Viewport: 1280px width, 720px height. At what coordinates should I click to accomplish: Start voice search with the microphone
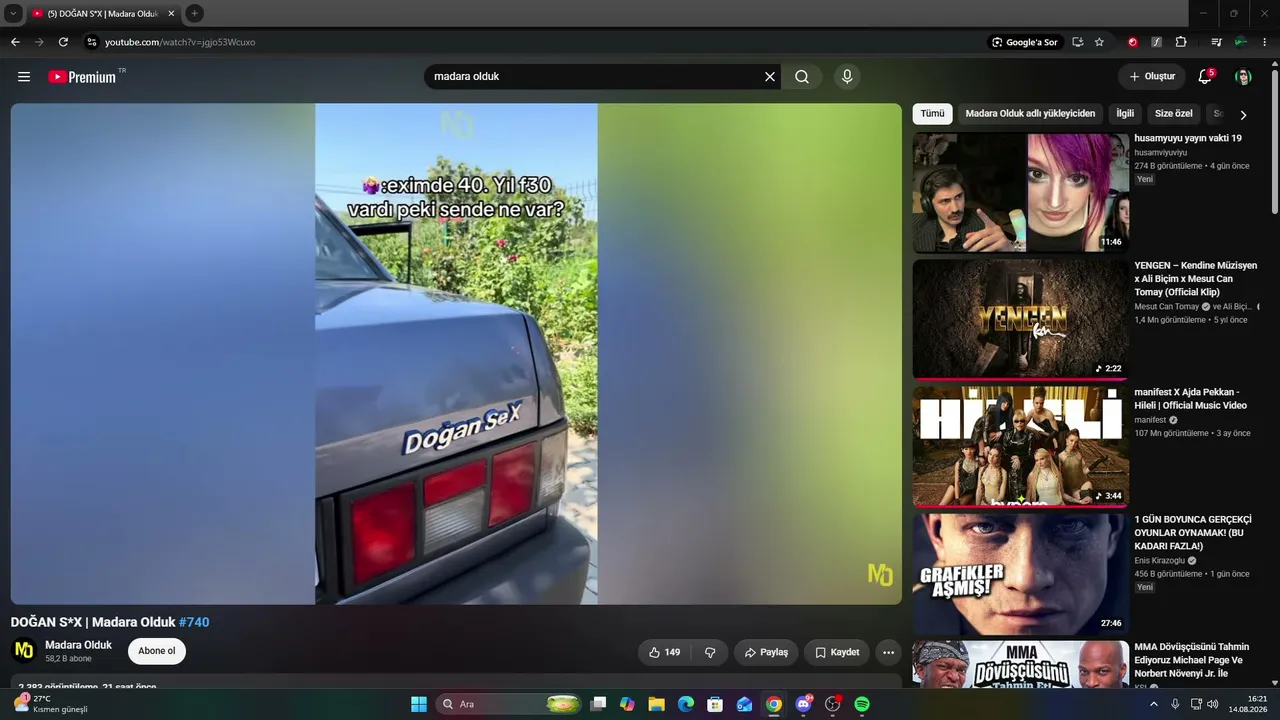click(x=847, y=77)
